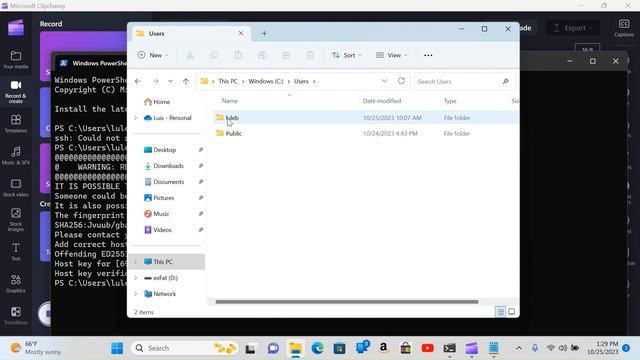Close the Users Explorer tab

(x=241, y=33)
